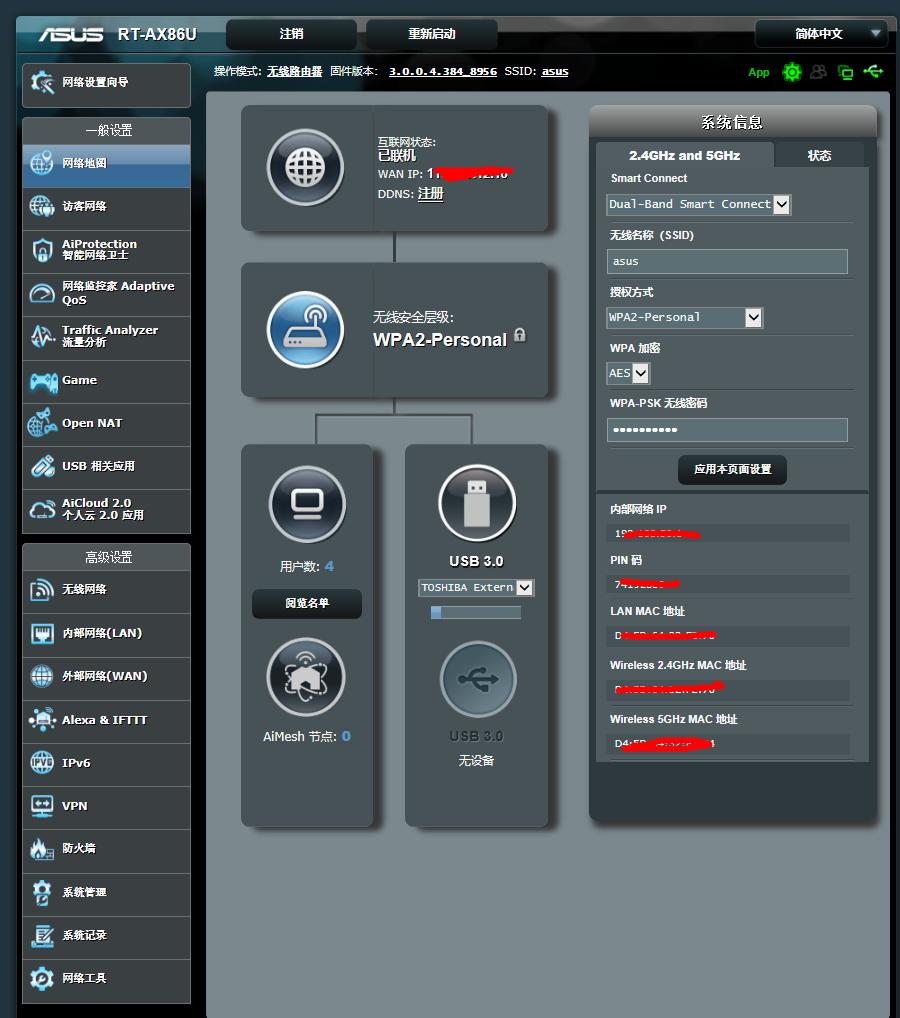Click the green USB icon in header

(x=873, y=72)
